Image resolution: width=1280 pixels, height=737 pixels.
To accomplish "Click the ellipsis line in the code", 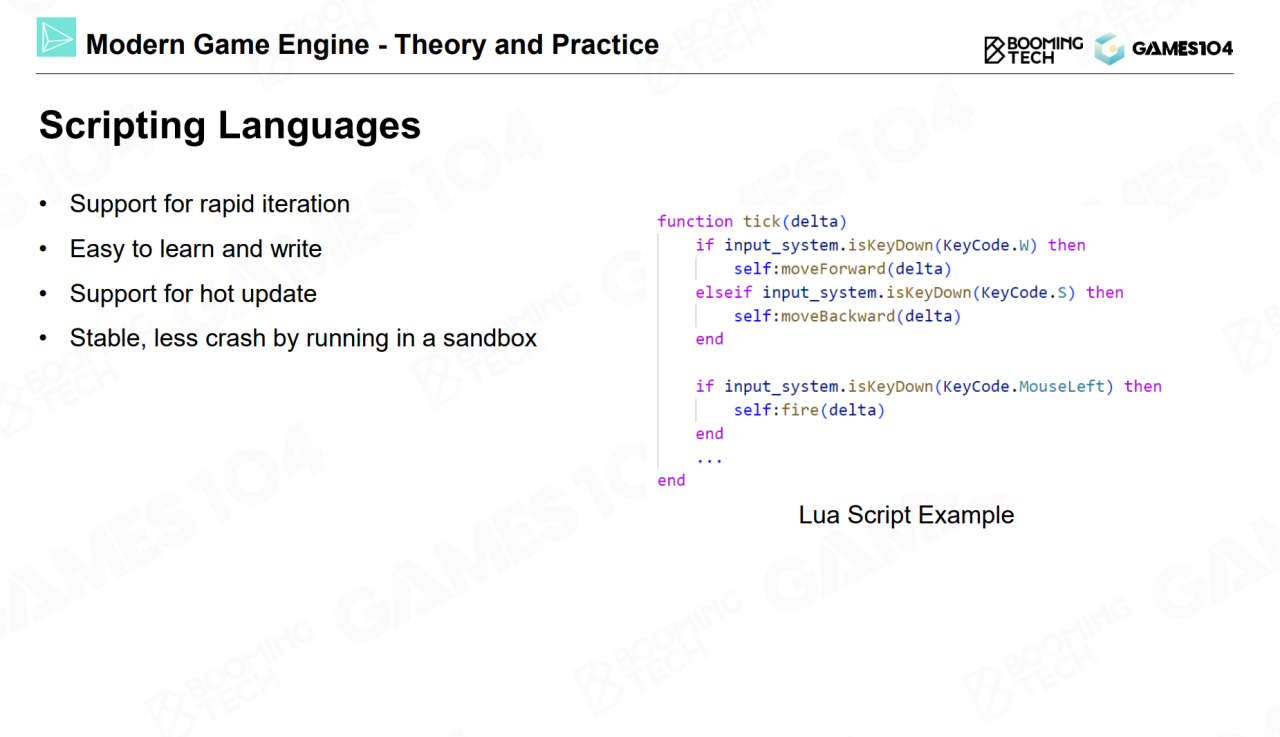I will pyautogui.click(x=709, y=457).
